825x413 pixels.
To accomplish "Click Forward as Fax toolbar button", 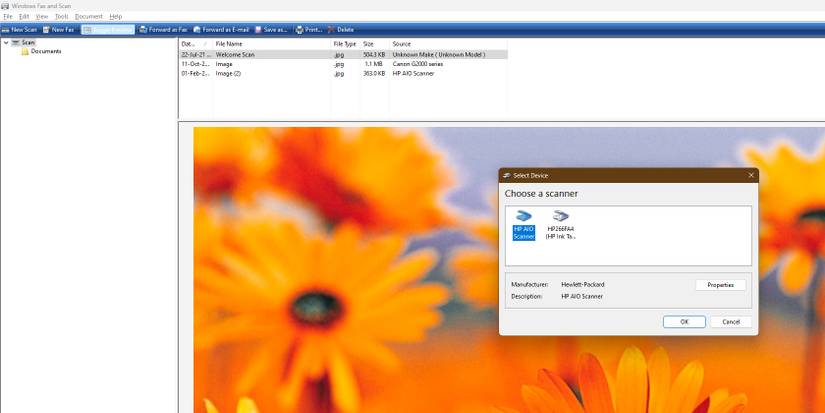I will pyautogui.click(x=163, y=30).
